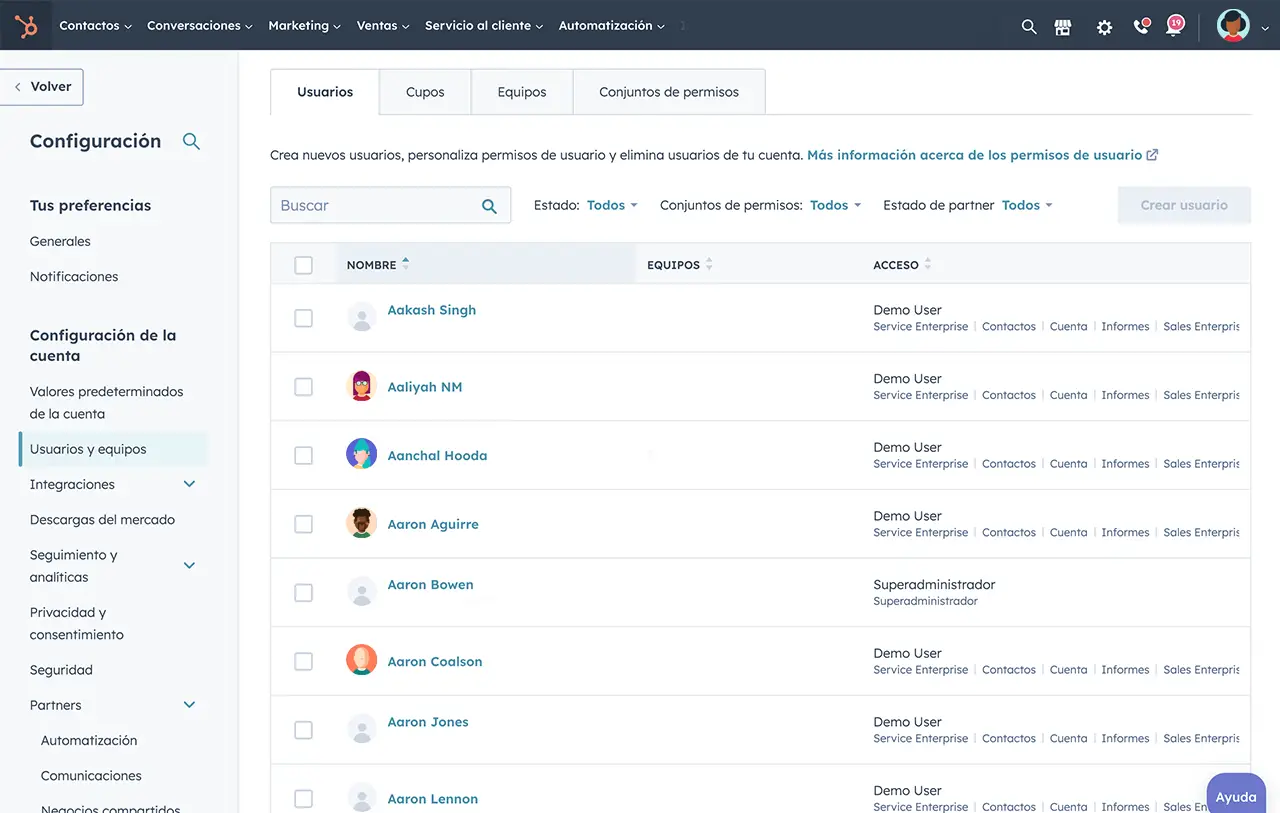The image size is (1280, 813).
Task: Click Aaliyah NM's avatar
Action: [361, 386]
